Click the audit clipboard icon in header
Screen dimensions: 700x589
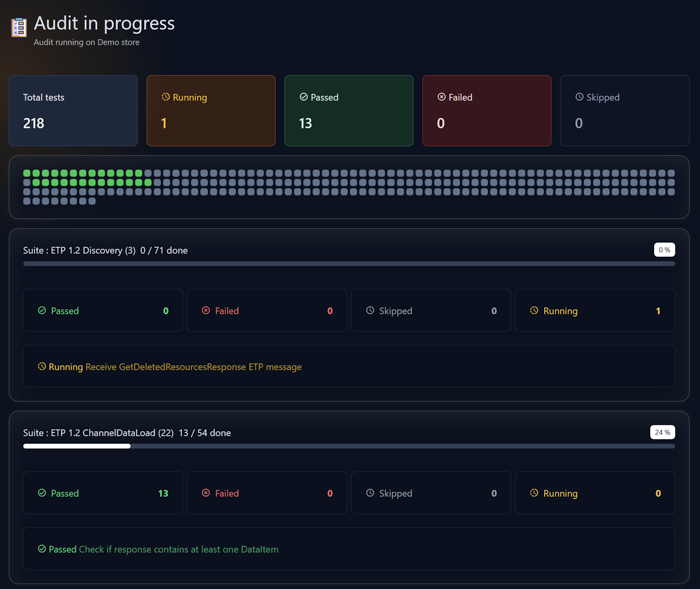(19, 27)
